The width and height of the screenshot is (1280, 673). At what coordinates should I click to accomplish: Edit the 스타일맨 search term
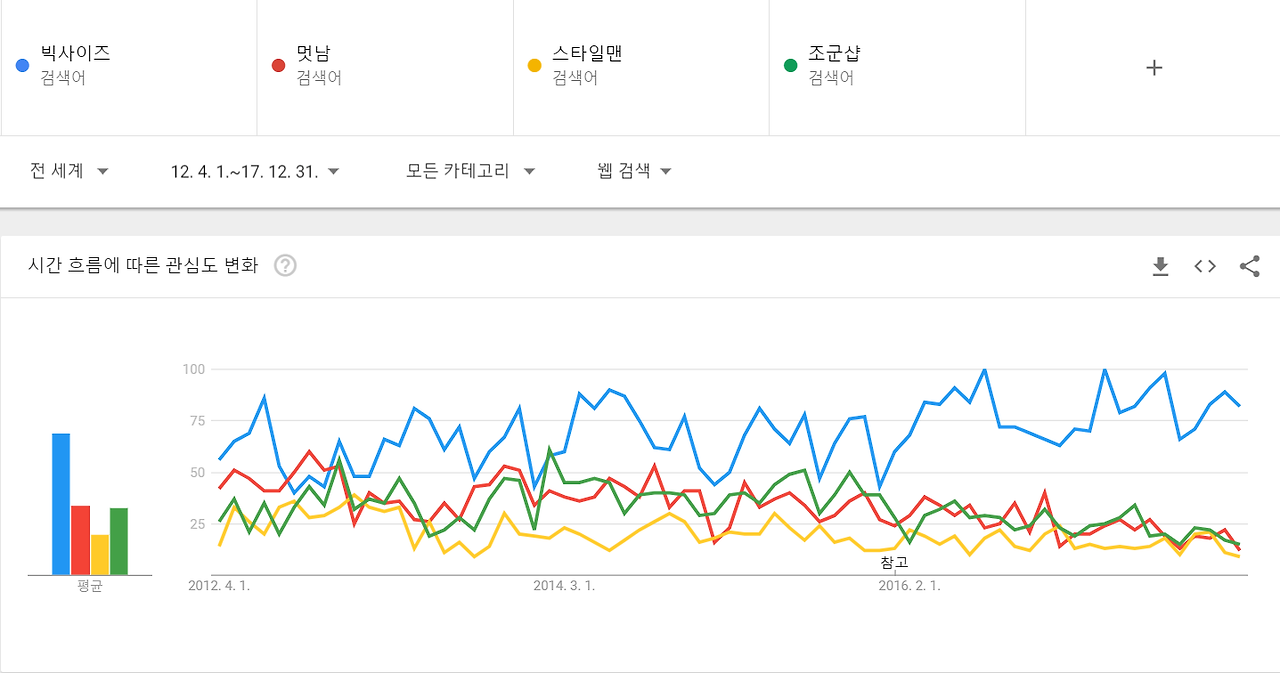tap(641, 68)
